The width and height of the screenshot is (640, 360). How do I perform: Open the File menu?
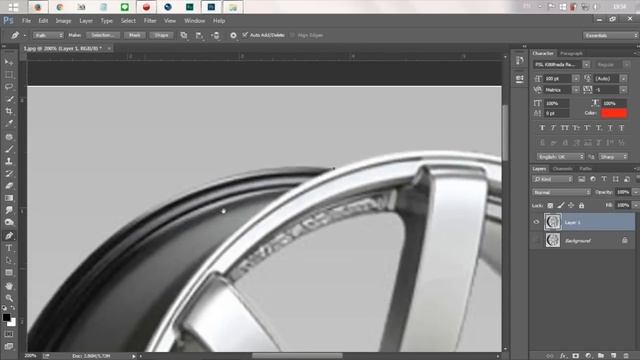[x=27, y=21]
